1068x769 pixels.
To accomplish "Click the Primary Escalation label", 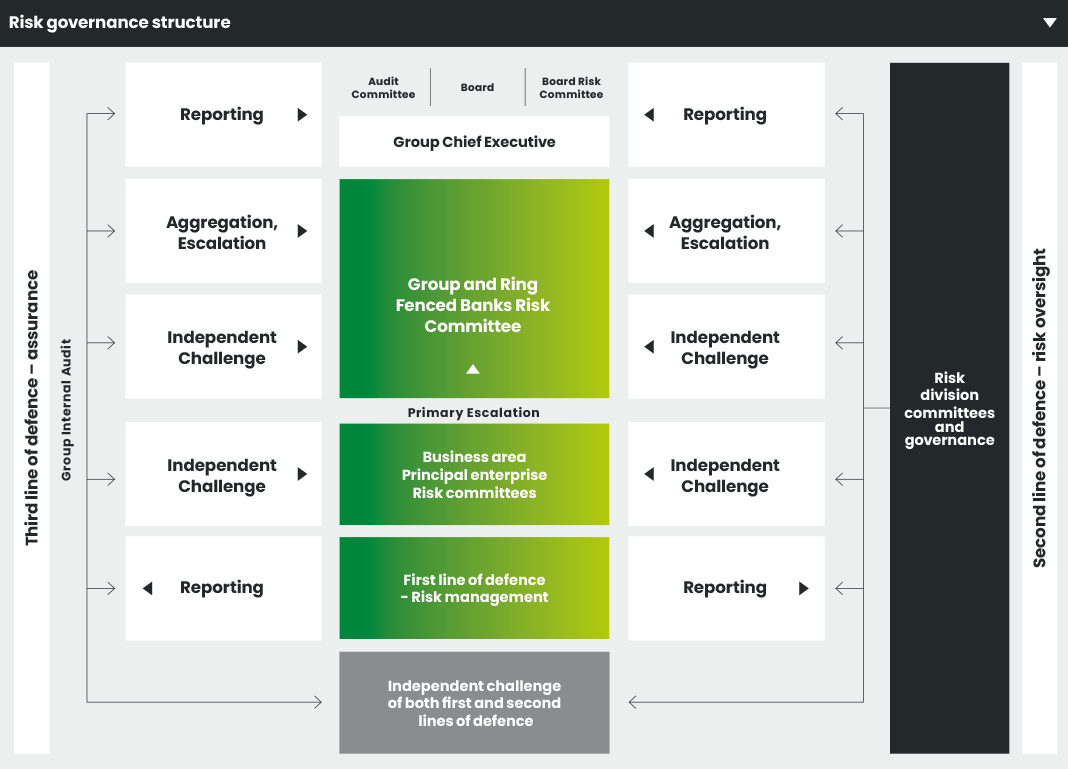I will 473,412.
